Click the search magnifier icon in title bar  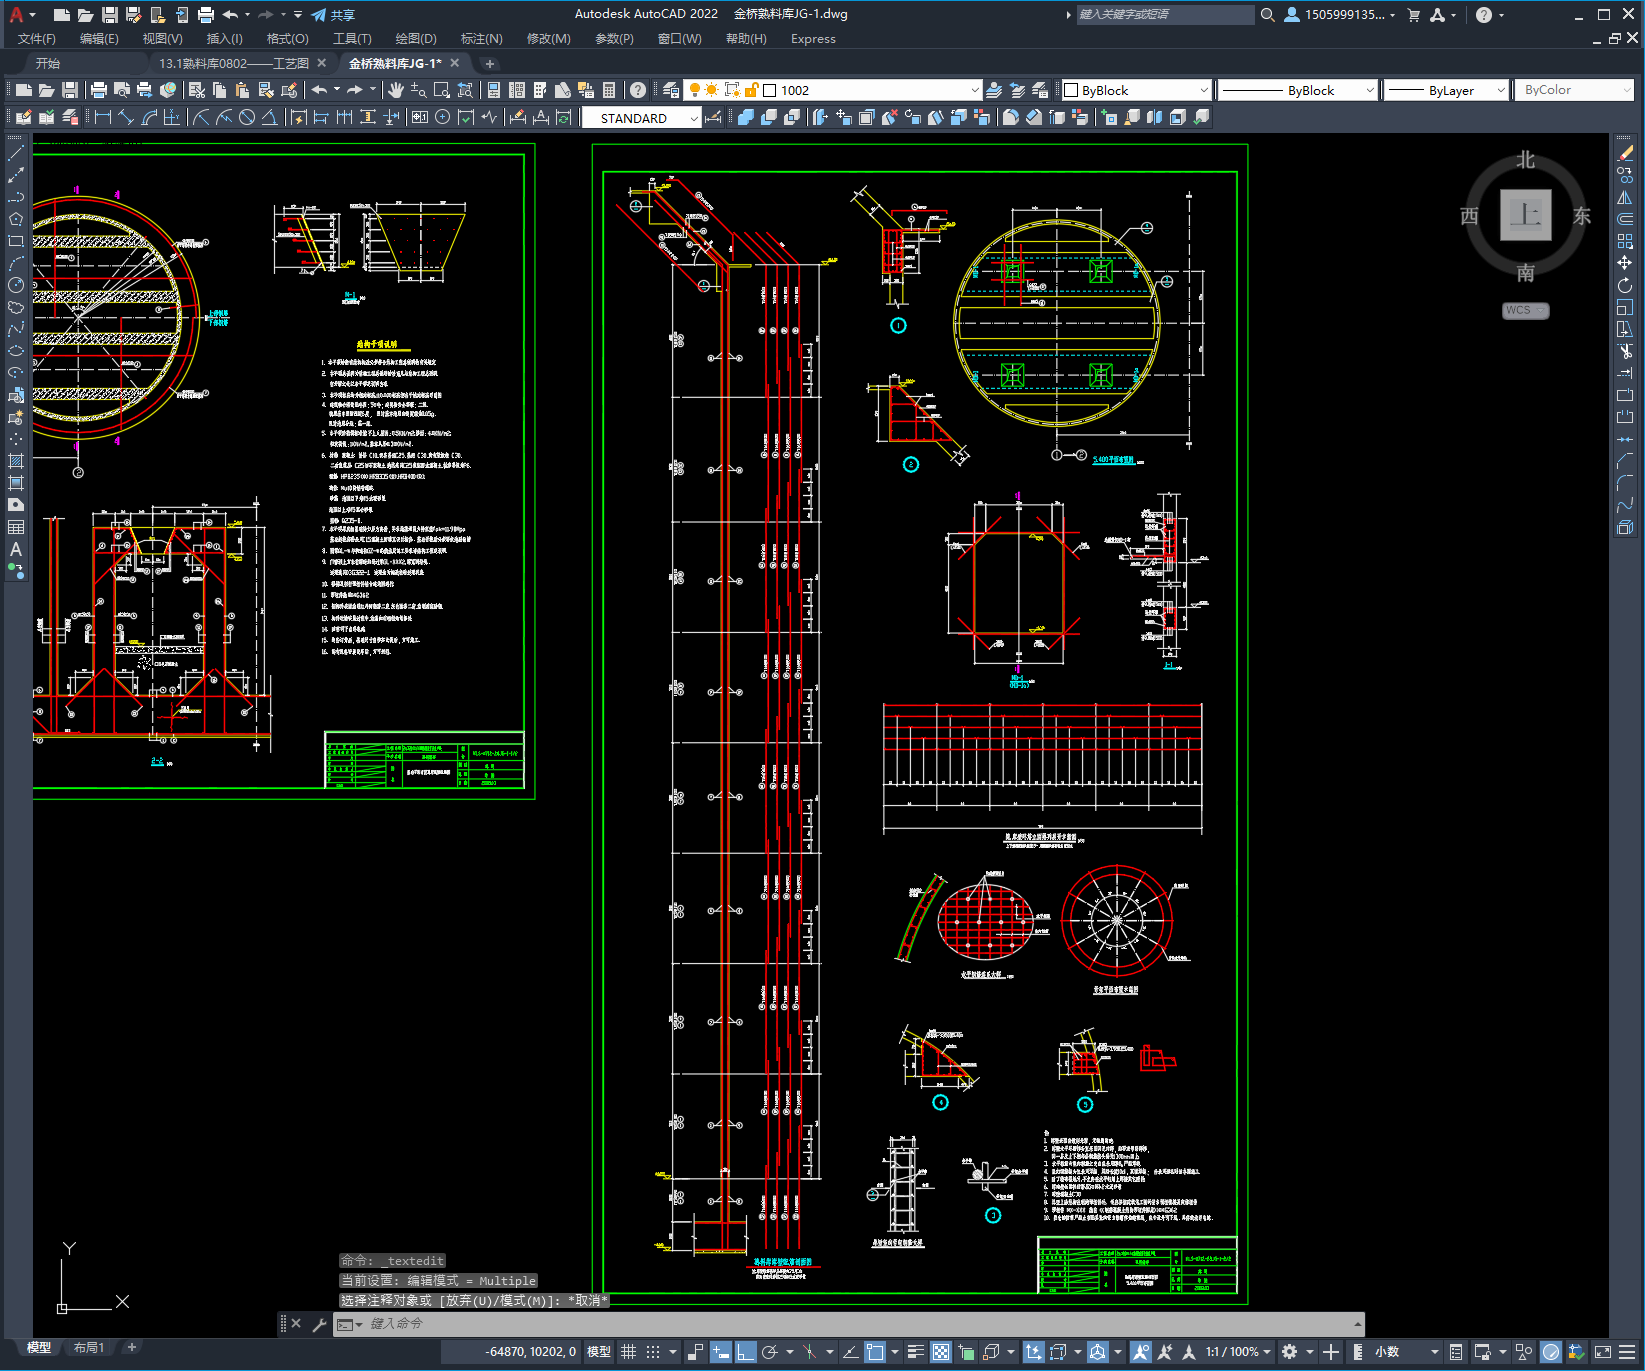coord(1267,14)
